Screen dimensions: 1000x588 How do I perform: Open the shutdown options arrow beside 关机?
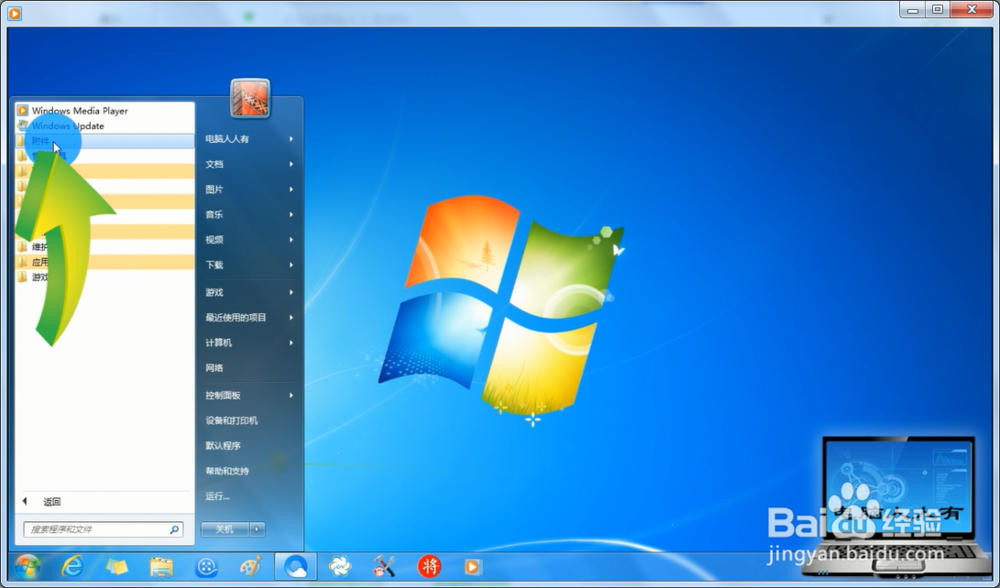(257, 529)
